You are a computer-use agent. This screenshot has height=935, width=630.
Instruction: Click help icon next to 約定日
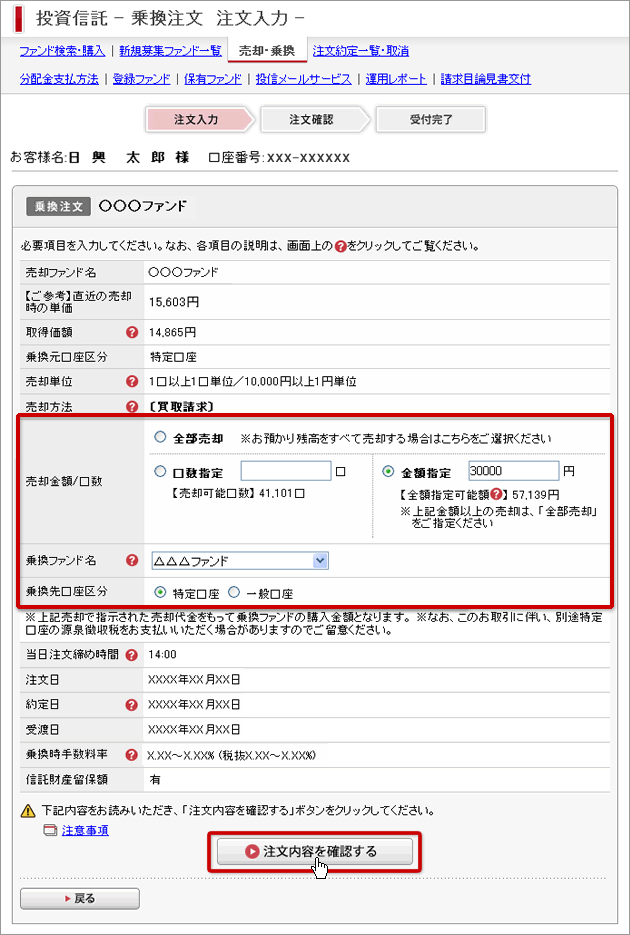click(132, 705)
